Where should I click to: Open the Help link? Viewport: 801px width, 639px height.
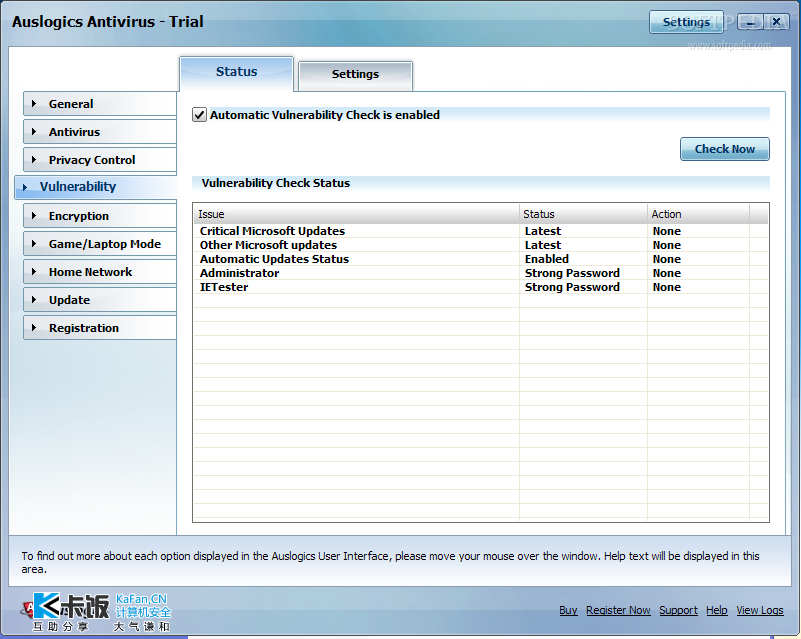pyautogui.click(x=717, y=610)
